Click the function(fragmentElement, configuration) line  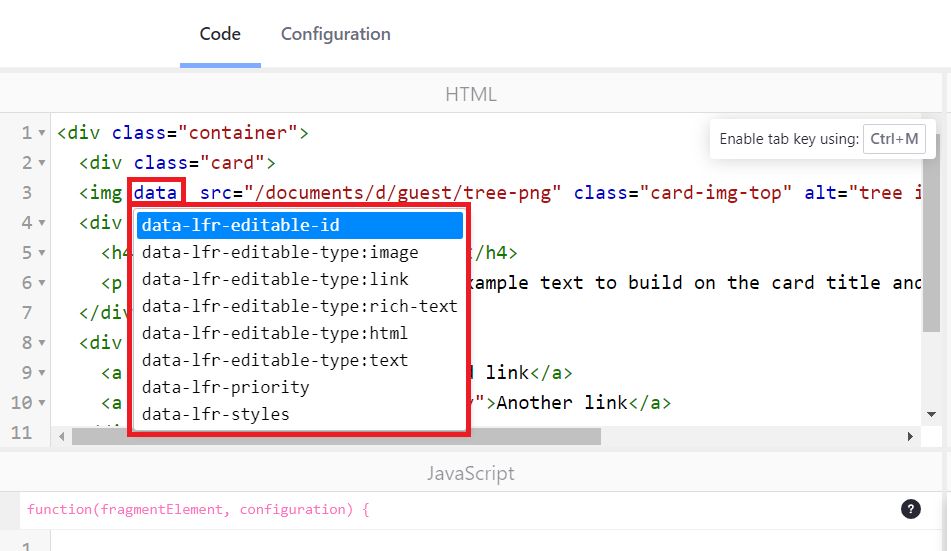pos(198,509)
